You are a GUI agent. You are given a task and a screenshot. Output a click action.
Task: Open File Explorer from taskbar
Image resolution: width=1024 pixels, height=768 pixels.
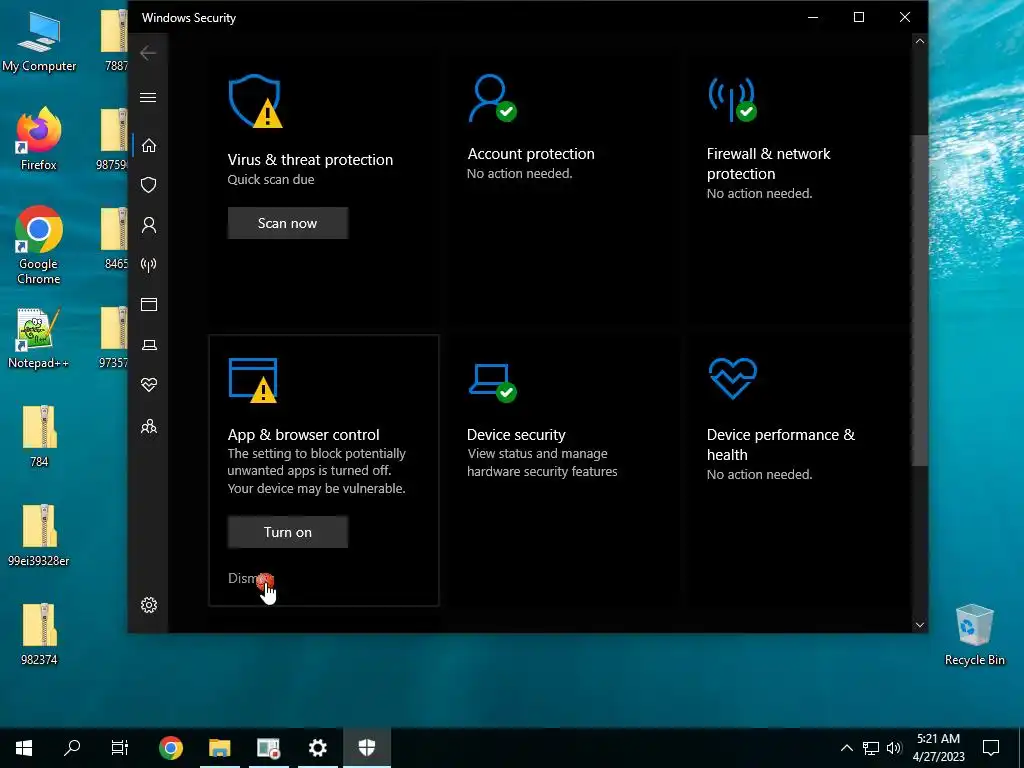point(219,748)
